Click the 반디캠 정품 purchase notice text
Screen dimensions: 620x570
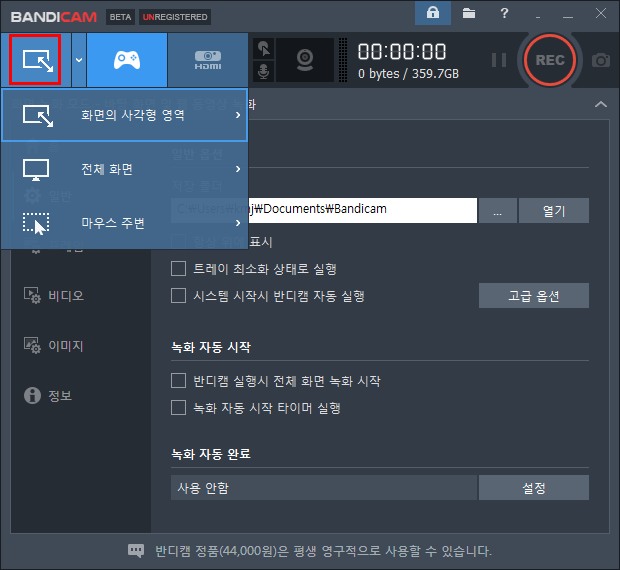323,551
